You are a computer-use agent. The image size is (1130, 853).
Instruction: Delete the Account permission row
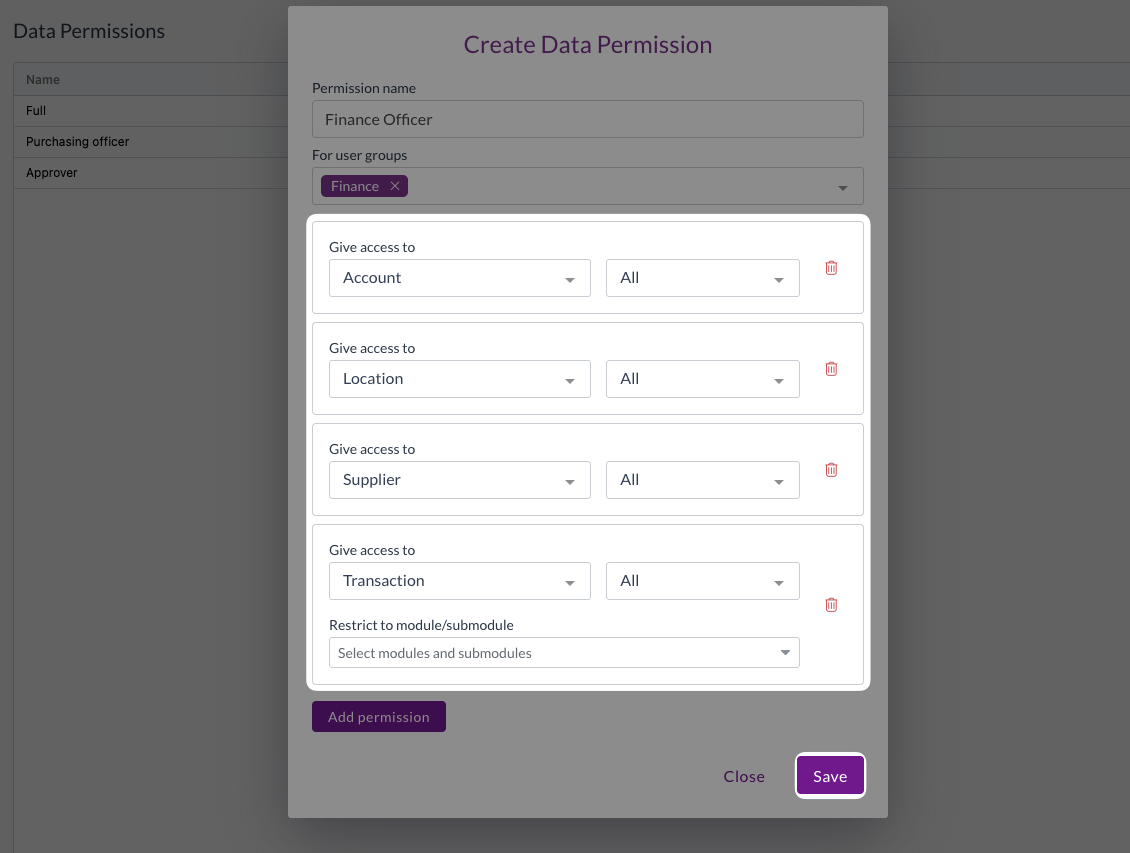831,268
